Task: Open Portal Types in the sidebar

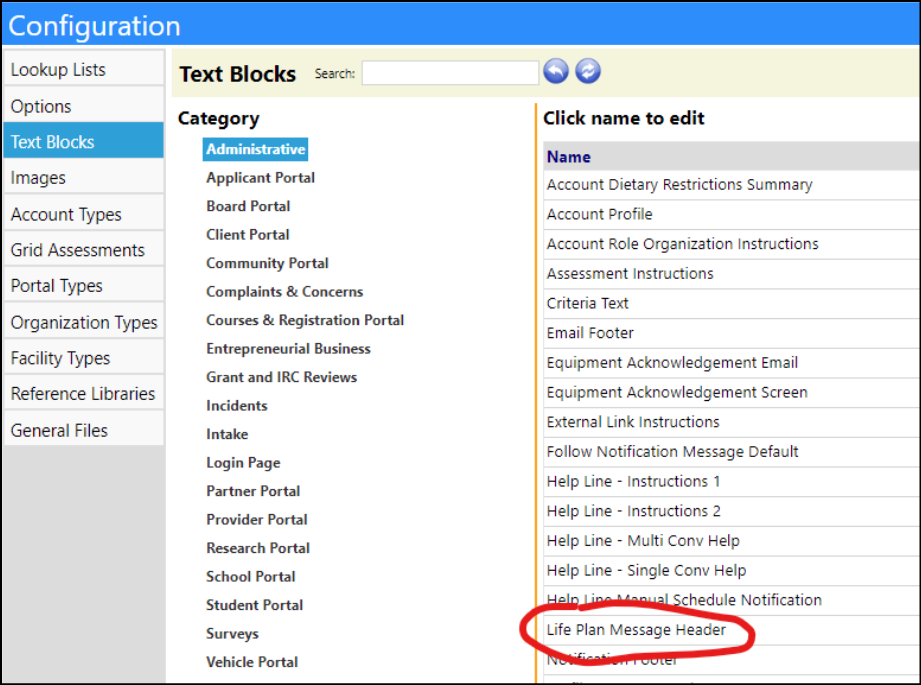Action: [83, 286]
